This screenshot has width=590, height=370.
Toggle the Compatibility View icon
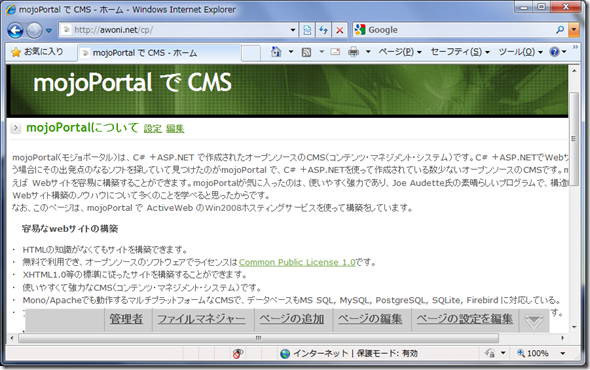pos(307,30)
